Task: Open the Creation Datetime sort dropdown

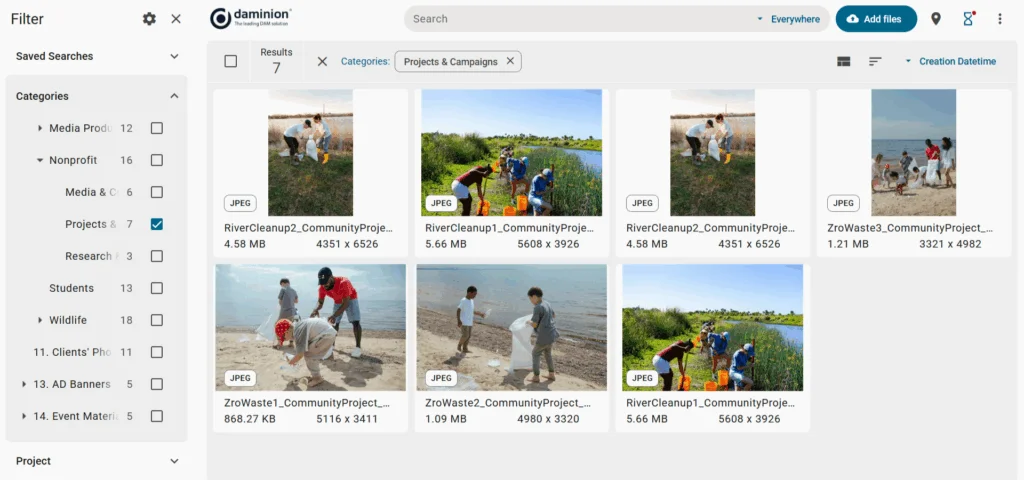Action: (x=950, y=61)
